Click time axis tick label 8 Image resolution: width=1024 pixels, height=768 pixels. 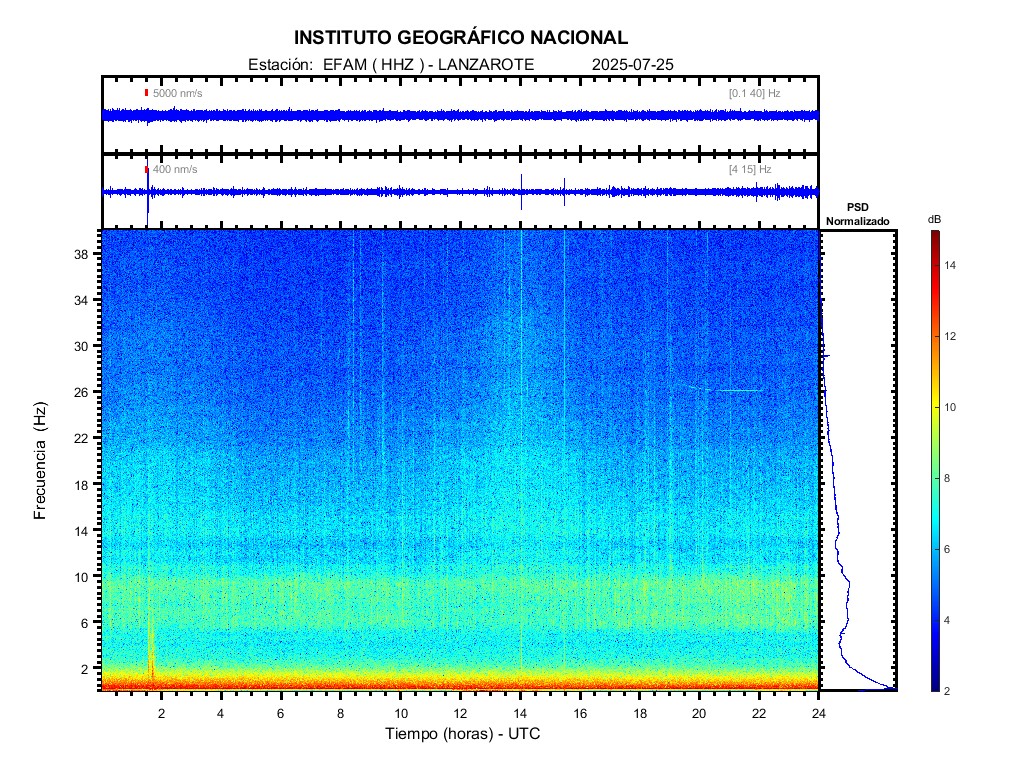(x=340, y=713)
